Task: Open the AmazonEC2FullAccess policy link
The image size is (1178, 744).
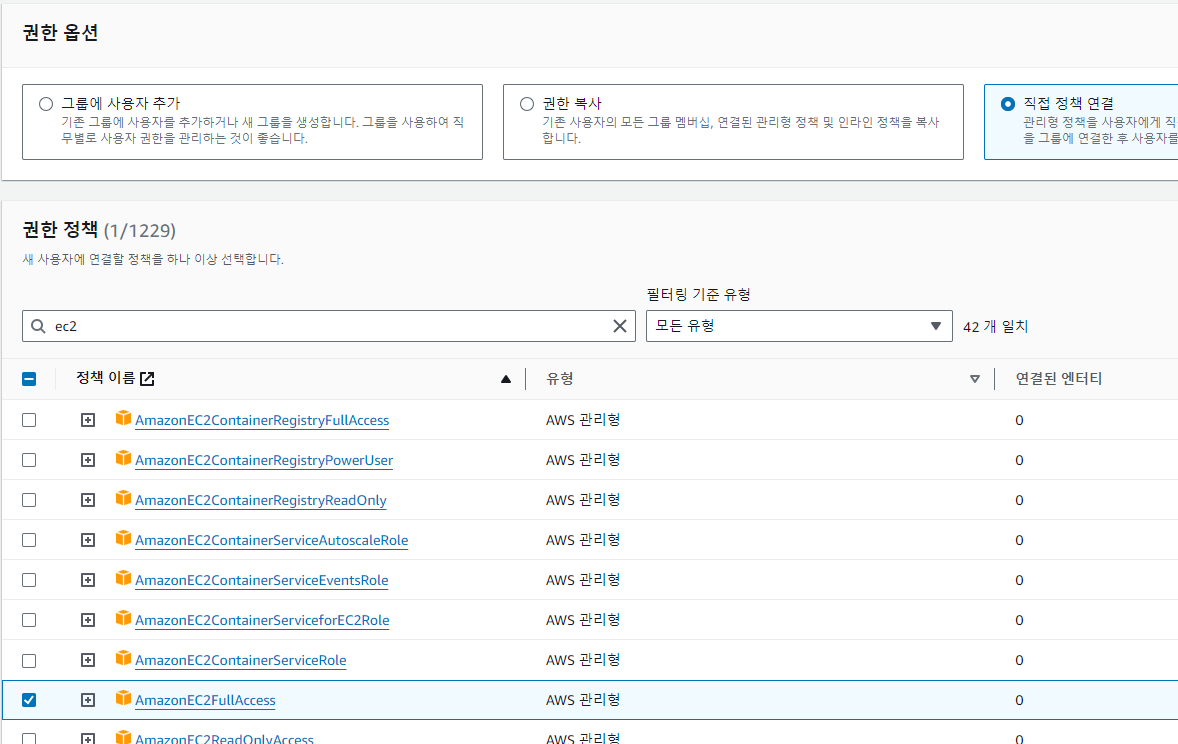Action: [x=205, y=700]
